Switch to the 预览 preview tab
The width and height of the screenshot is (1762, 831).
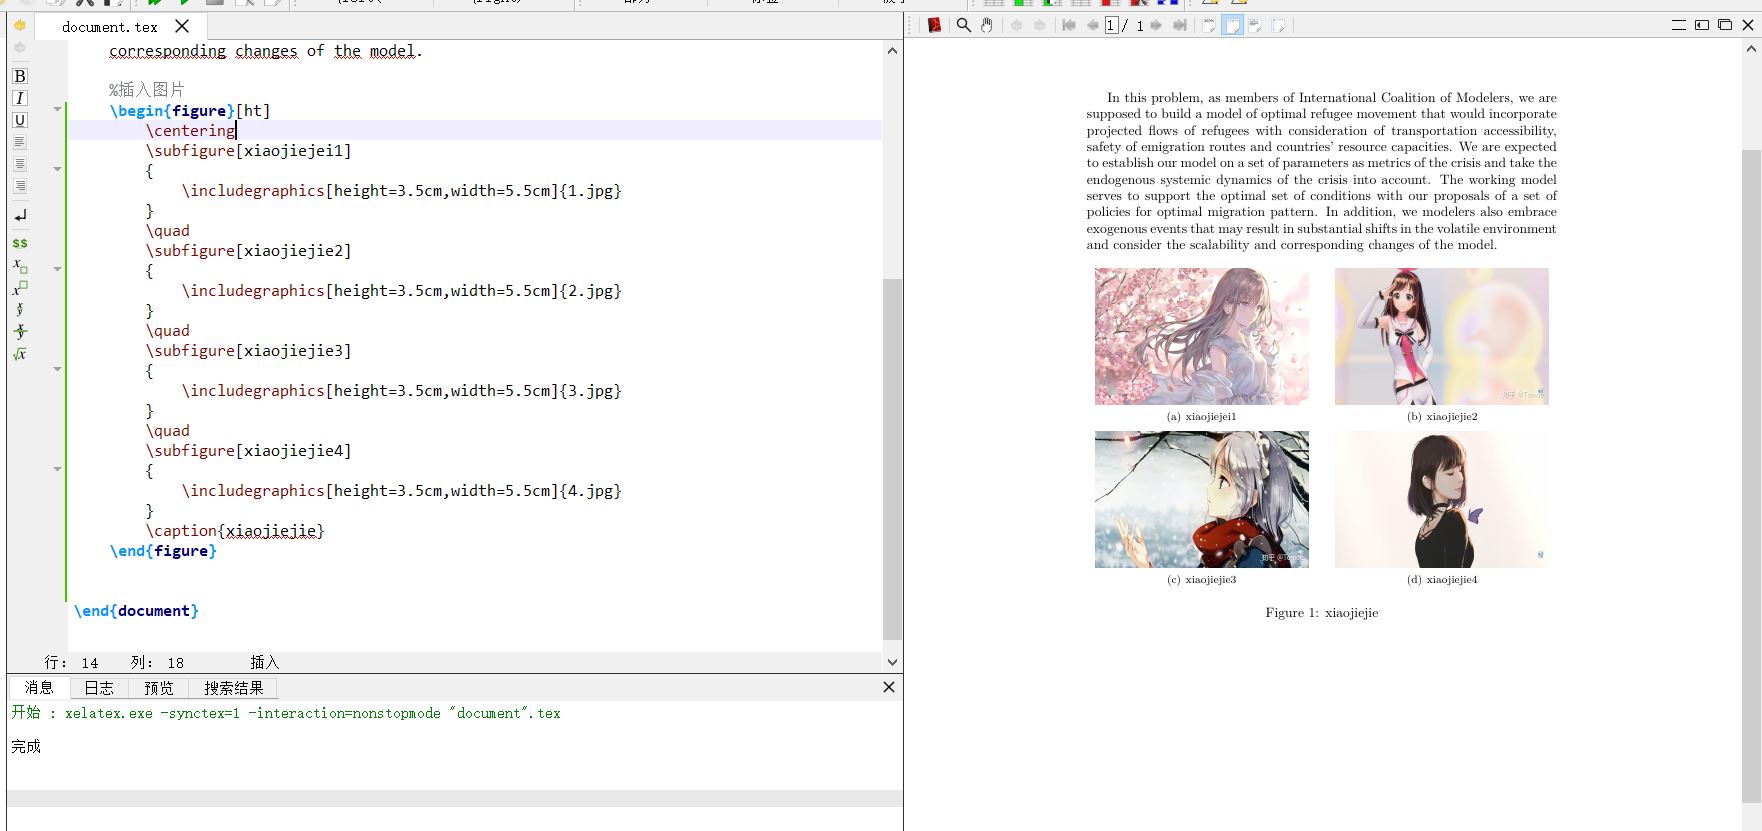point(159,688)
